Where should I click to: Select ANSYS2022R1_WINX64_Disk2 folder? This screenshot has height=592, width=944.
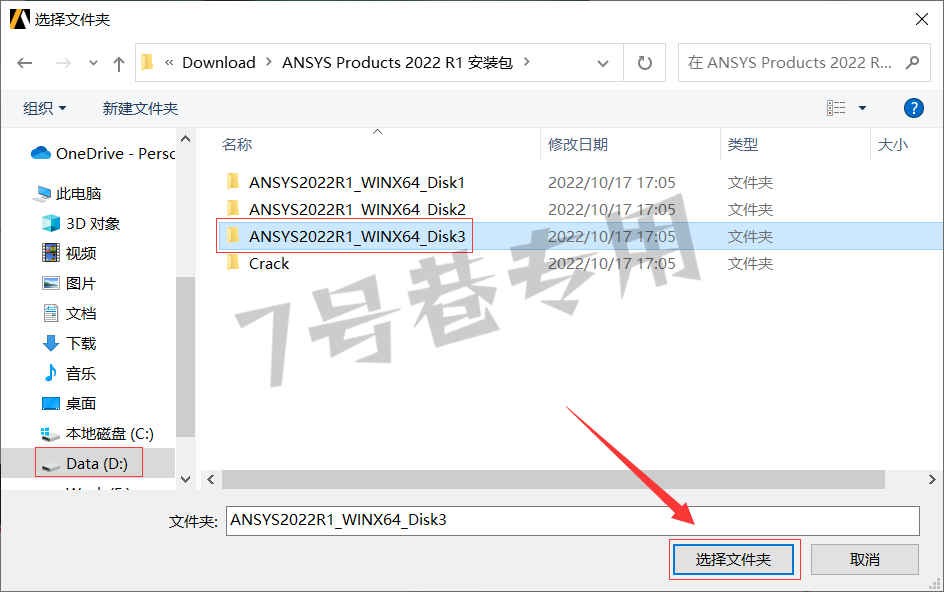point(356,210)
